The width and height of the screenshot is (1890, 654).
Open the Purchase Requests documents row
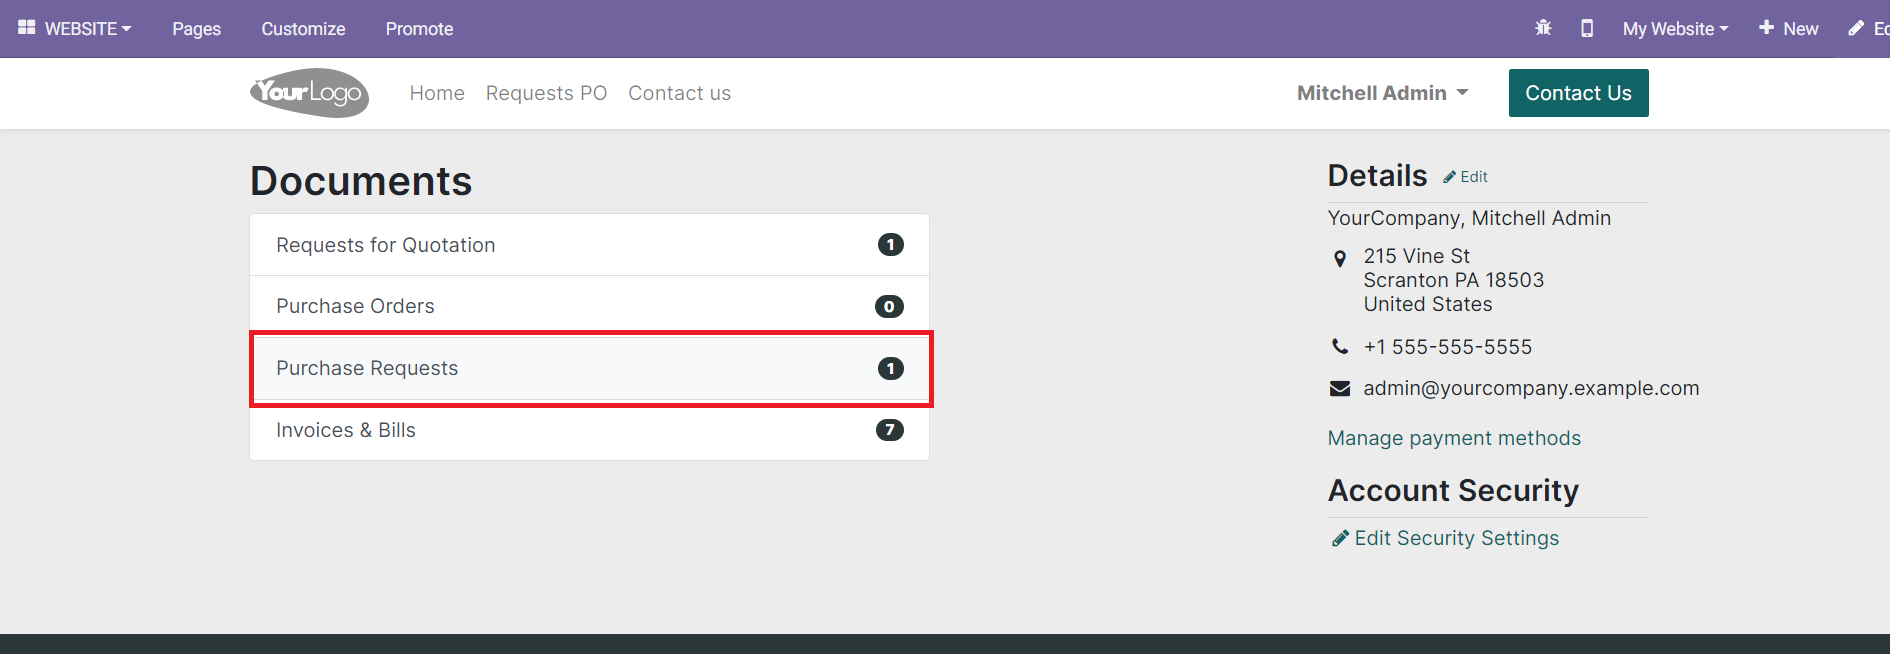click(590, 368)
